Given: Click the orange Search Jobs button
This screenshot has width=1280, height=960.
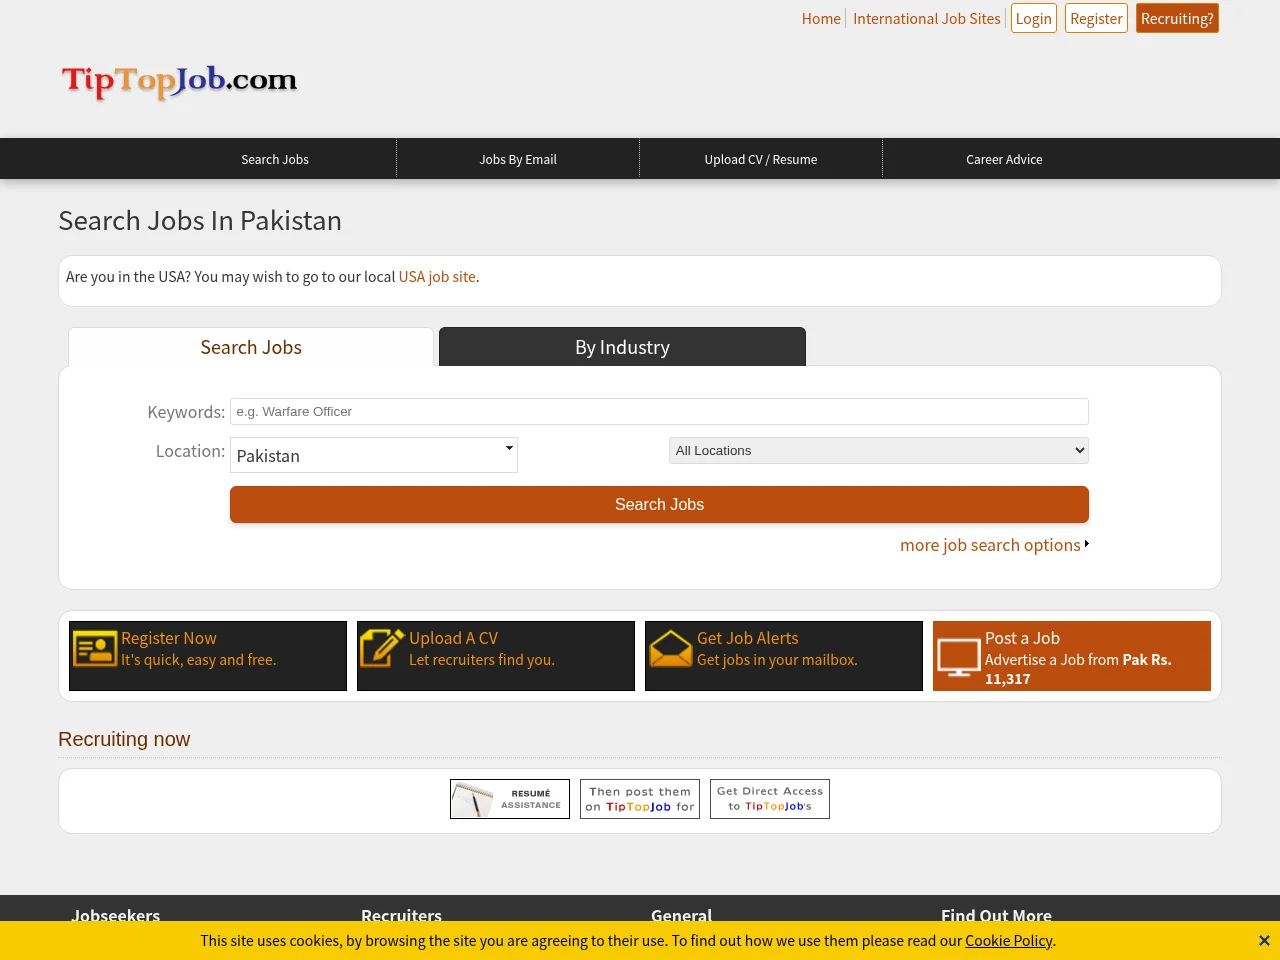Looking at the screenshot, I should (659, 504).
